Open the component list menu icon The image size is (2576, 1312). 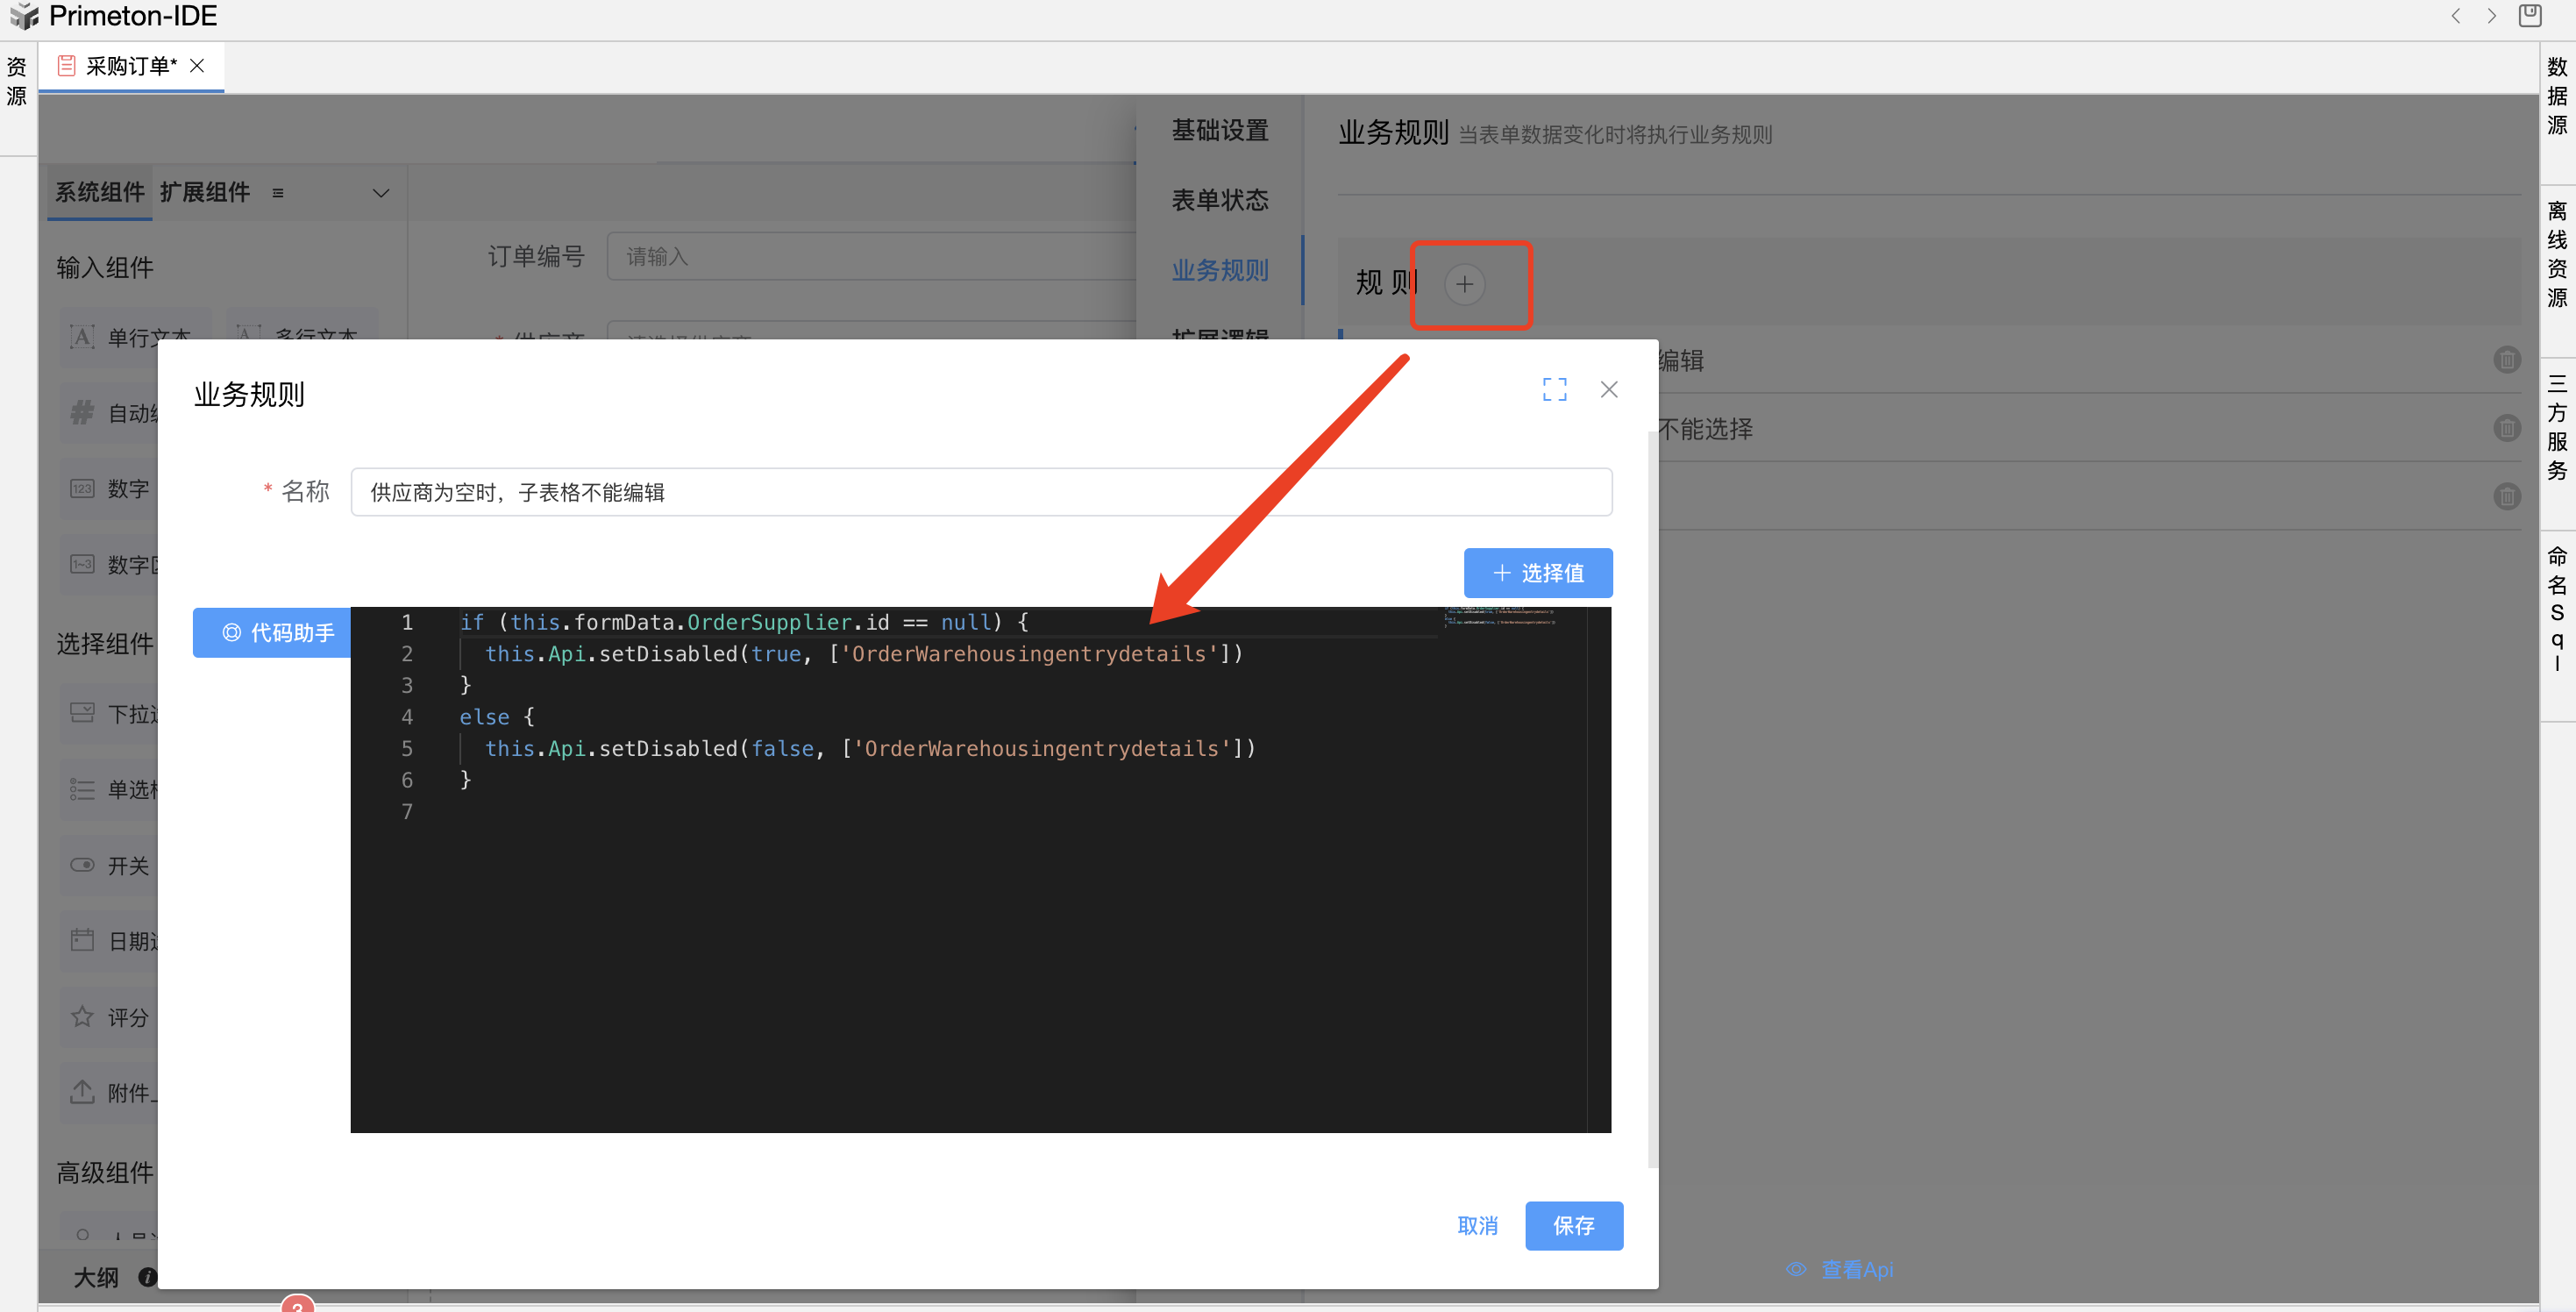278,193
